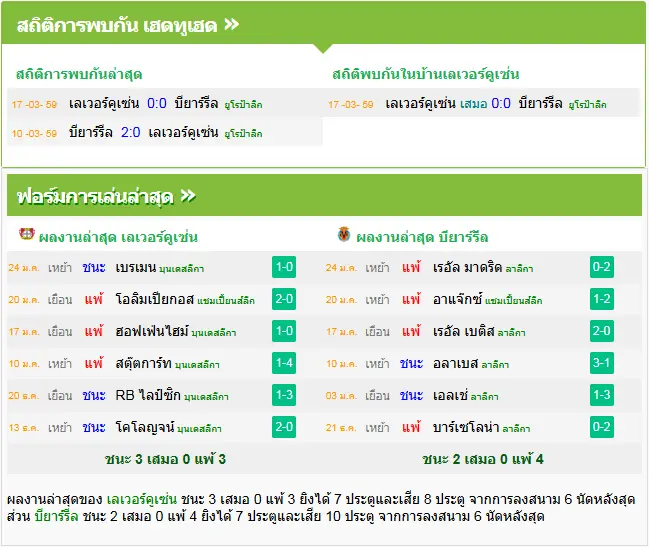The width and height of the screenshot is (649, 547).
Task: Click the 0-2 score badge for เรอัล มาดริด
Action: (601, 267)
